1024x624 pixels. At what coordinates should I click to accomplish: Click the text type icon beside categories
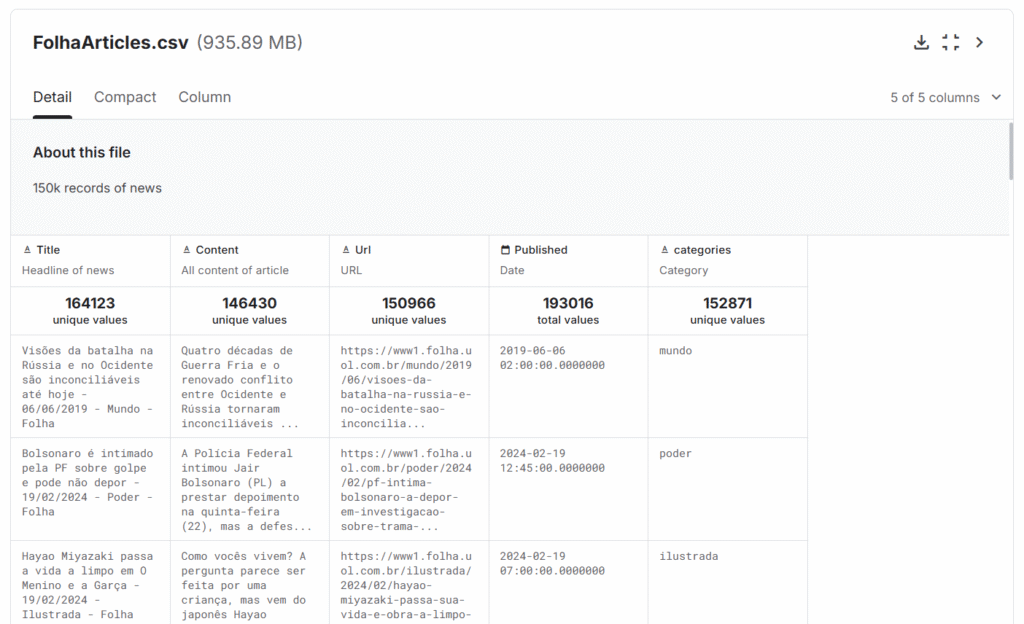point(664,250)
